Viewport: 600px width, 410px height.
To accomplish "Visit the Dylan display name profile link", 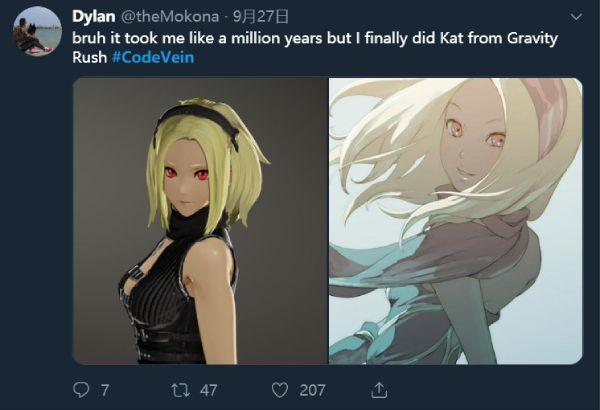I will pos(94,17).
